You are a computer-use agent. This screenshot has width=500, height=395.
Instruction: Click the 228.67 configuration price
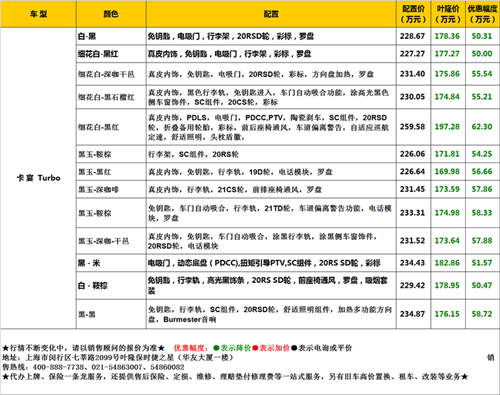point(413,36)
